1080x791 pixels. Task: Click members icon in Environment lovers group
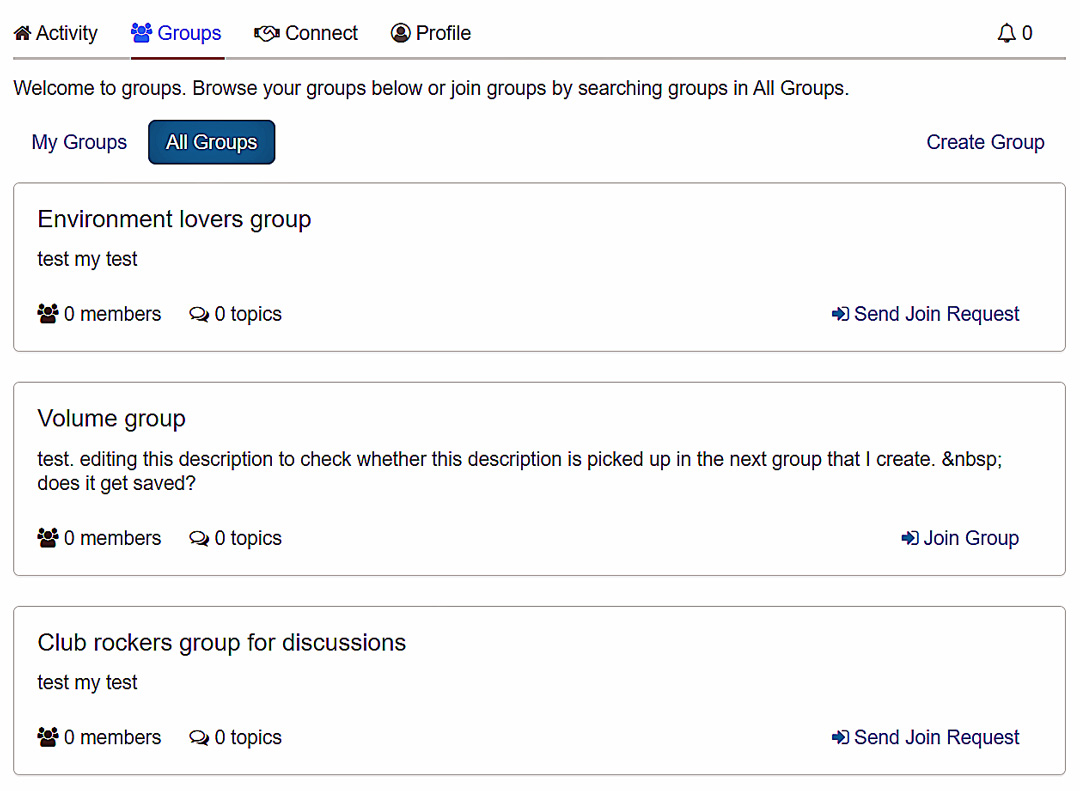tap(48, 314)
